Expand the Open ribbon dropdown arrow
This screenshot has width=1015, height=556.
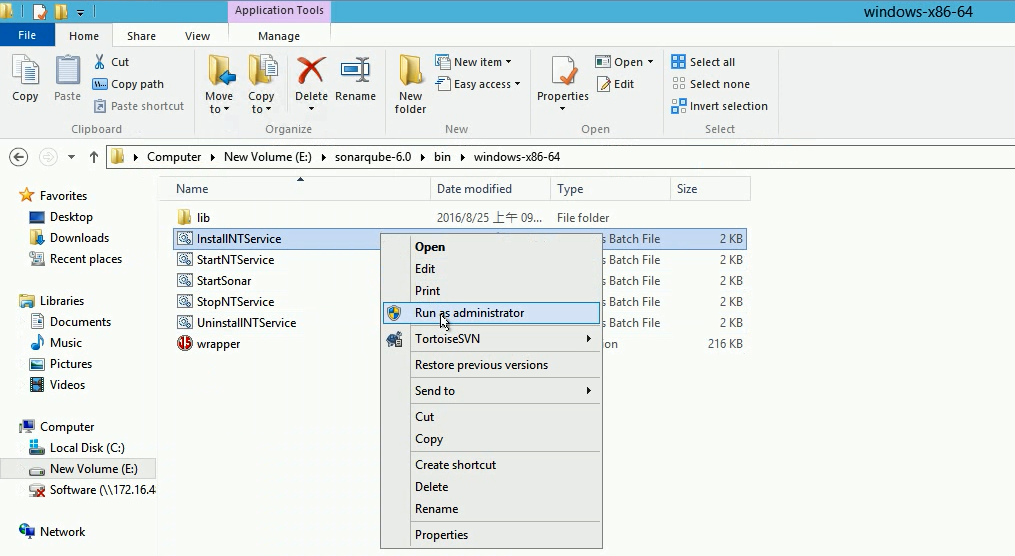pyautogui.click(x=651, y=62)
